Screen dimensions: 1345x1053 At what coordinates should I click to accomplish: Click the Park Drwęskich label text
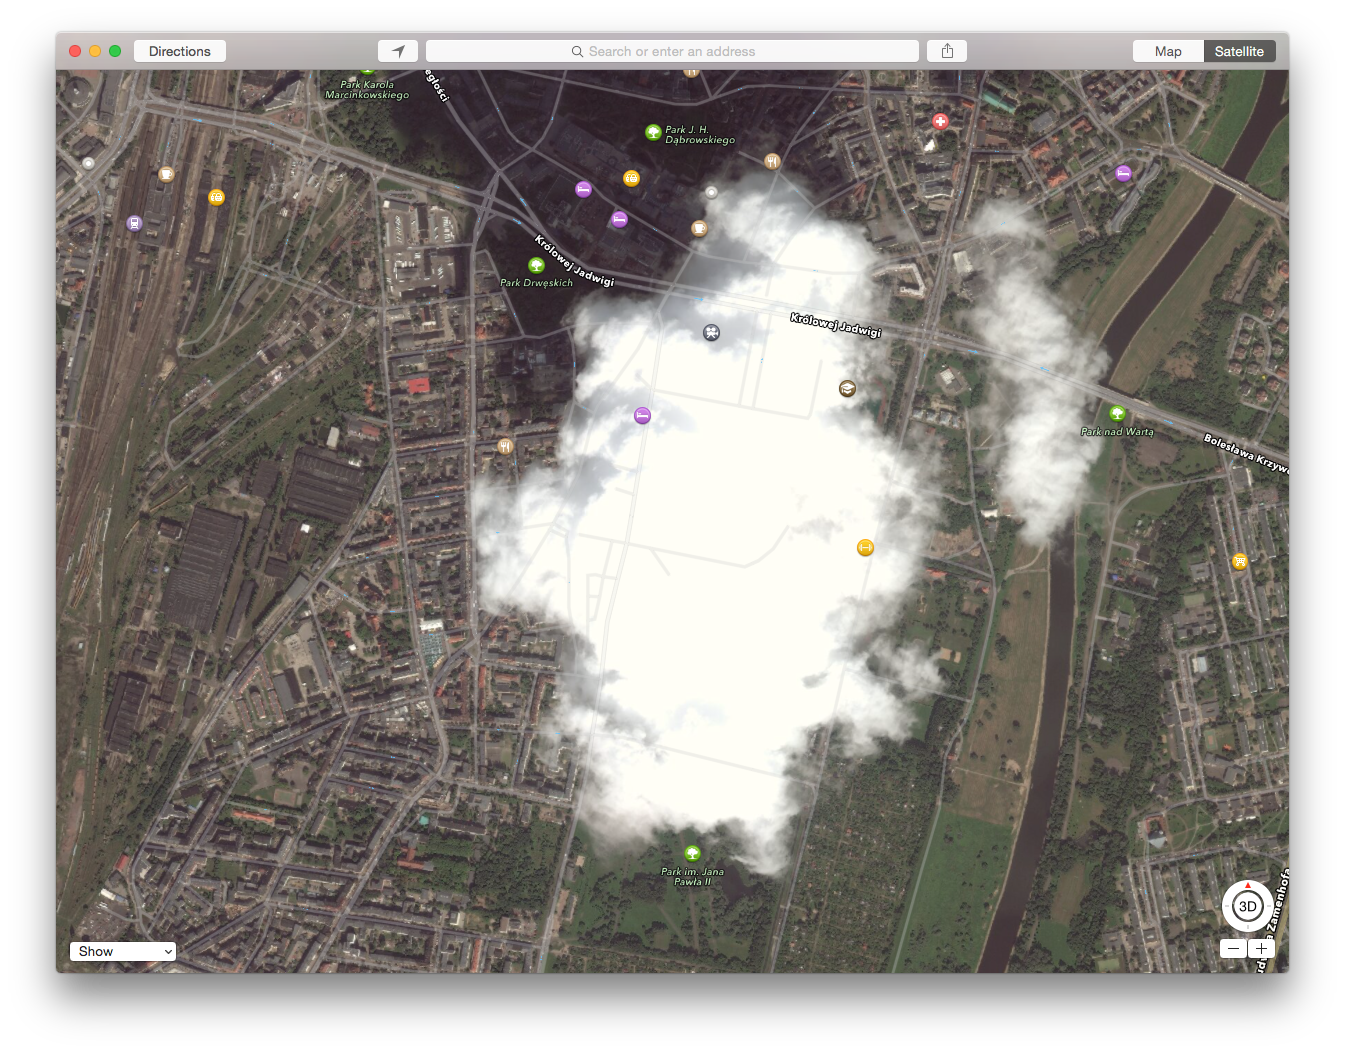click(536, 283)
